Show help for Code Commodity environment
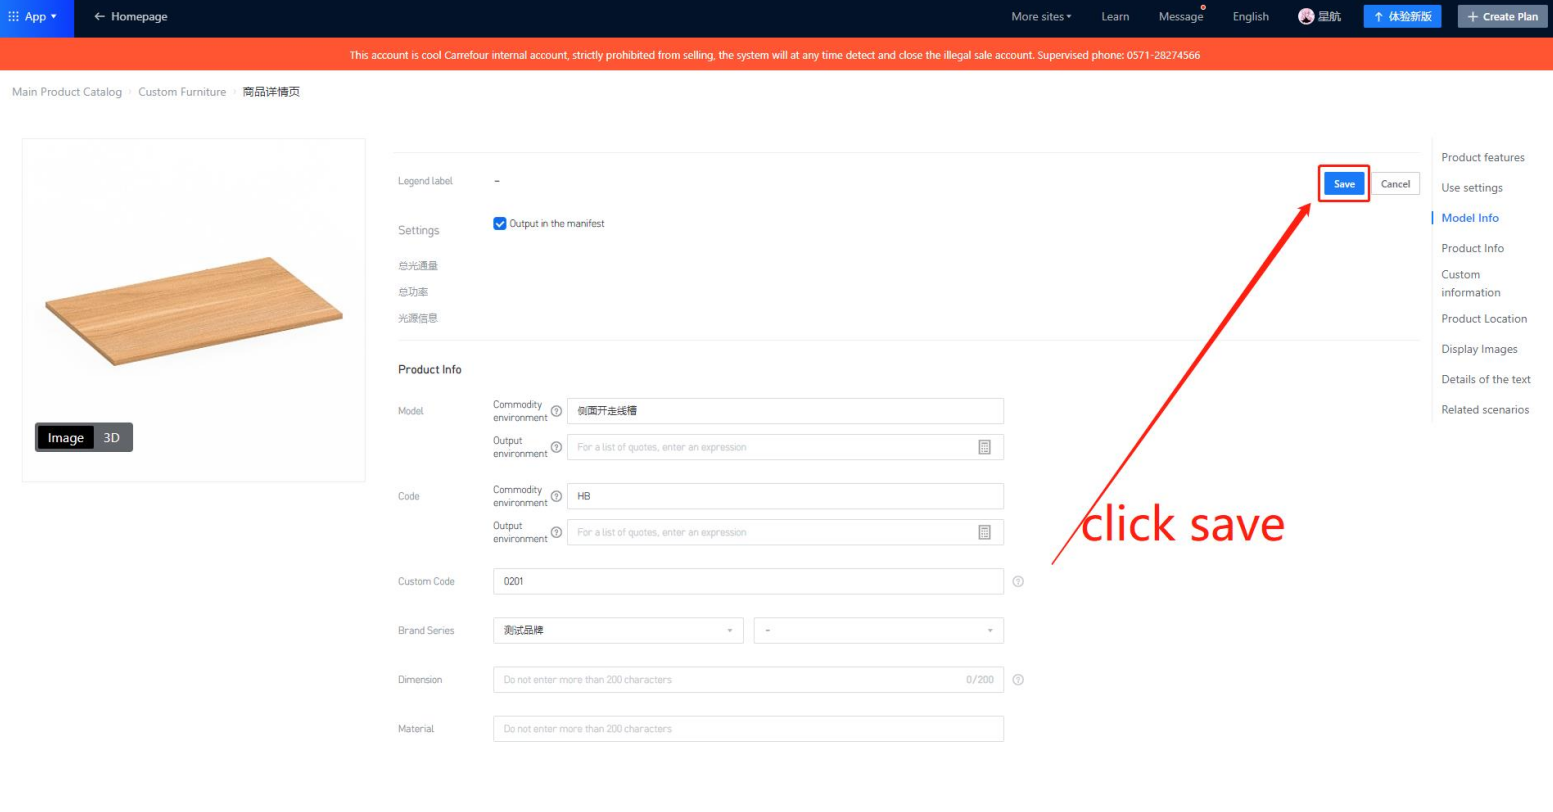Viewport: 1553px width, 812px height. click(556, 496)
